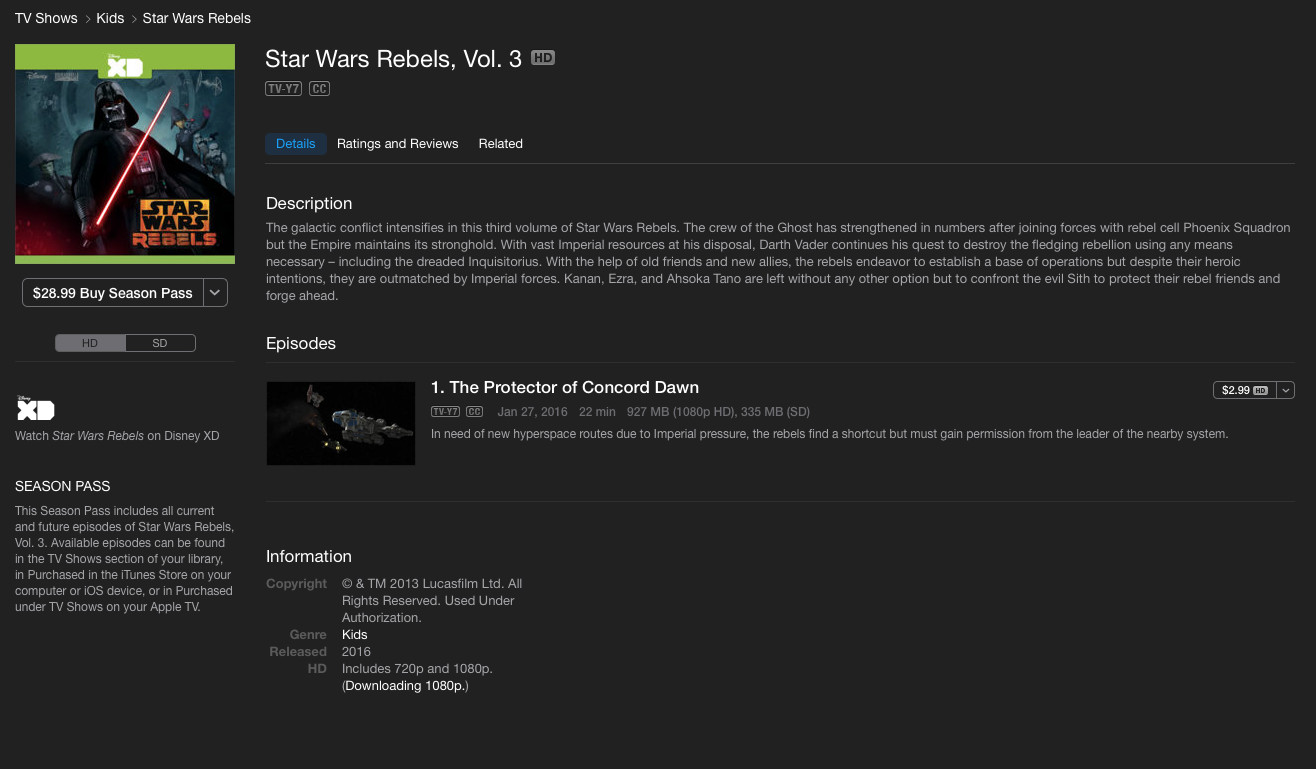Click the episode's TV-Y7 rating badge
This screenshot has height=769, width=1316.
[x=445, y=412]
